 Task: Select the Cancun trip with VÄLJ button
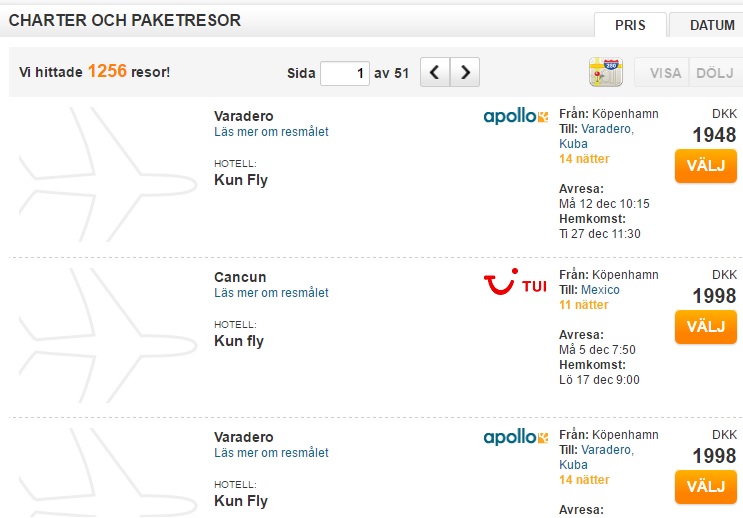706,327
